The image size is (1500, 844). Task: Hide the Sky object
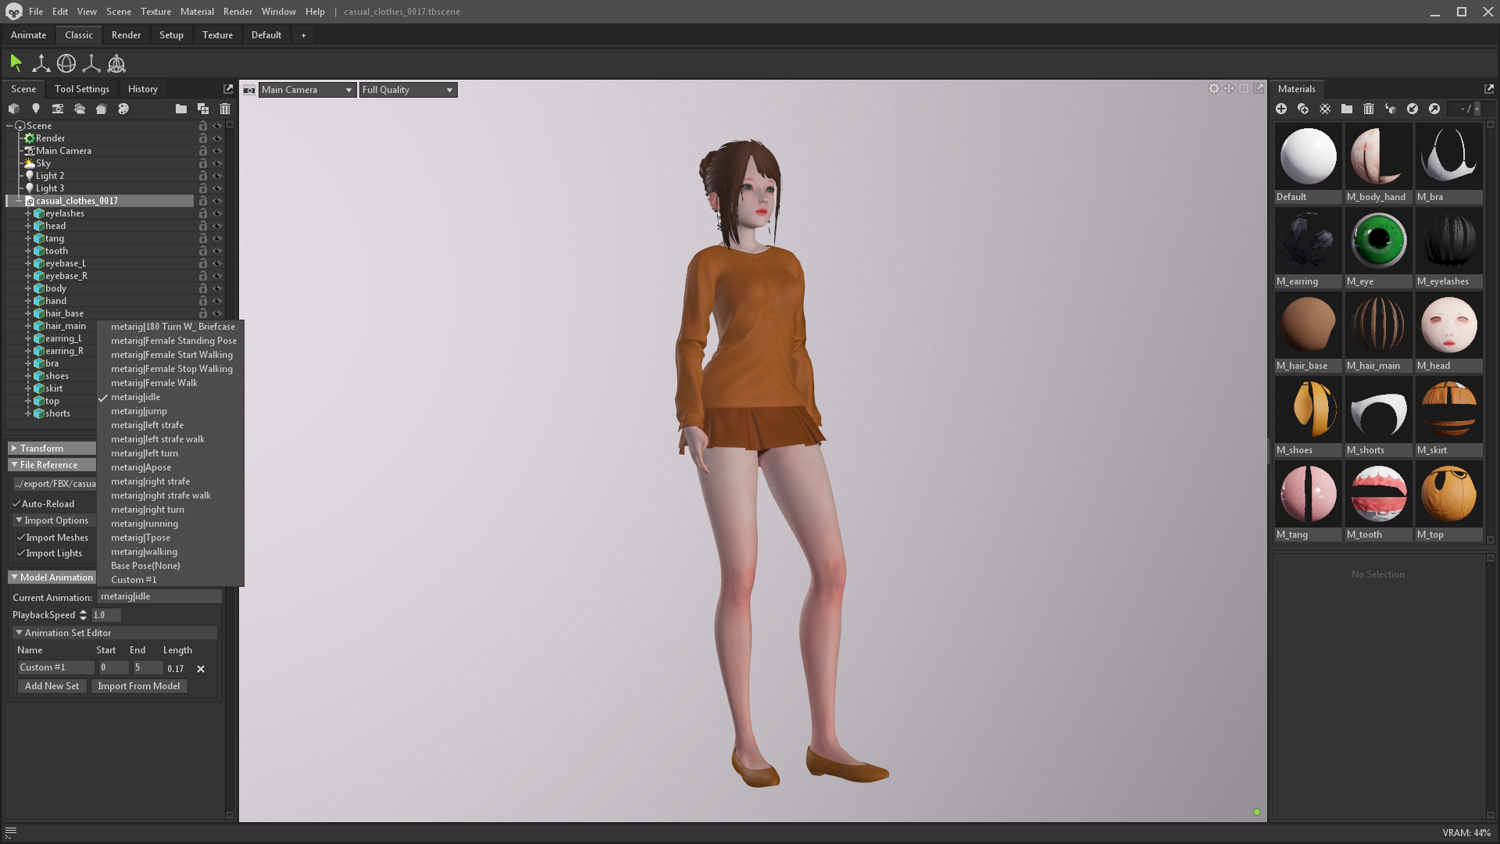217,163
